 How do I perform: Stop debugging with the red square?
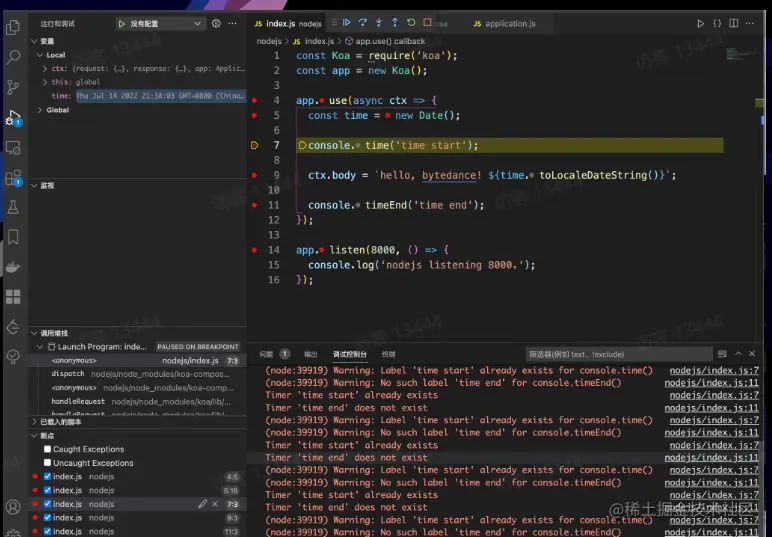427,22
